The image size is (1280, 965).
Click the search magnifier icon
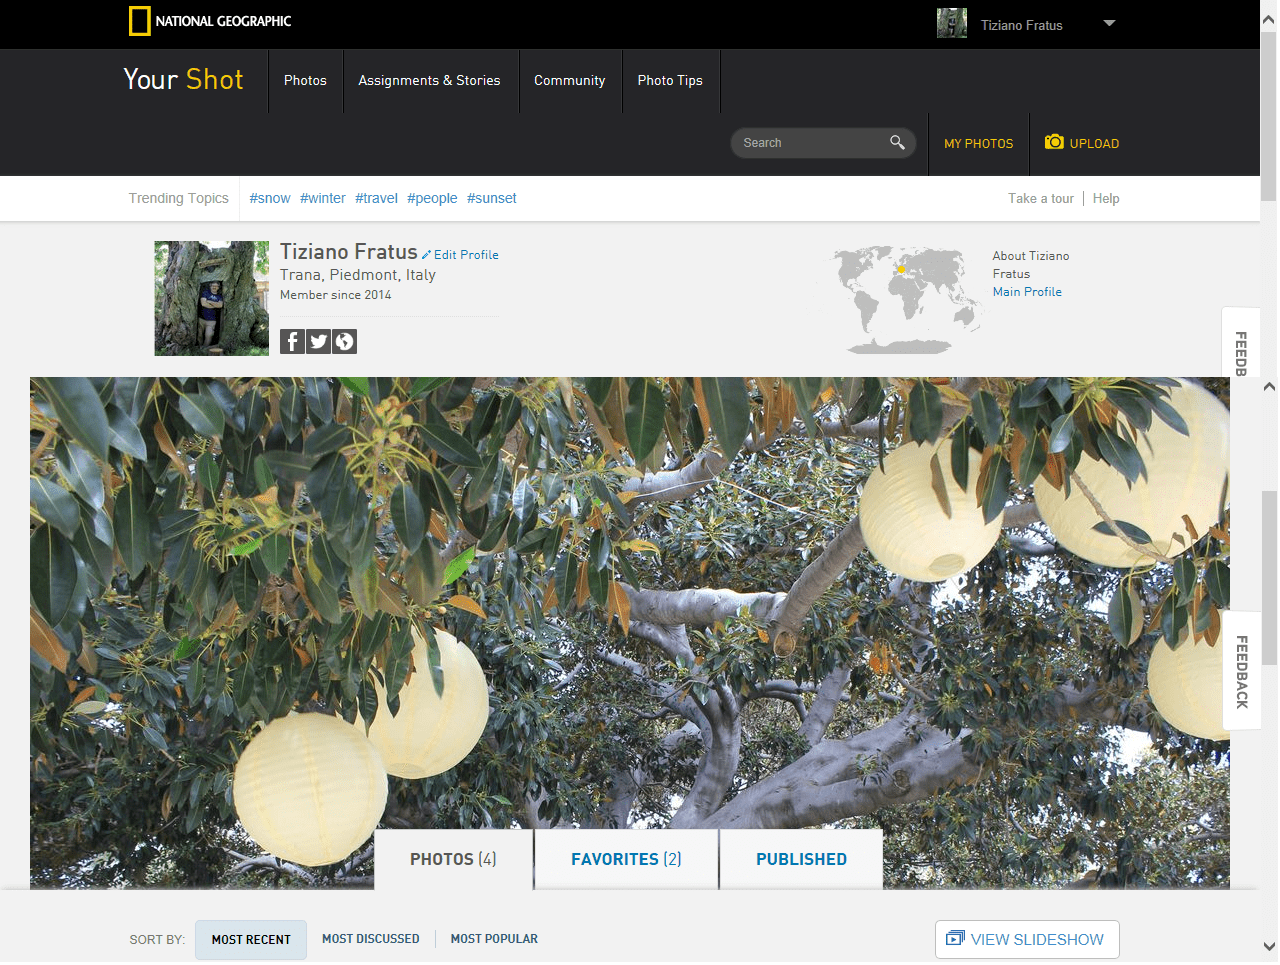point(897,142)
